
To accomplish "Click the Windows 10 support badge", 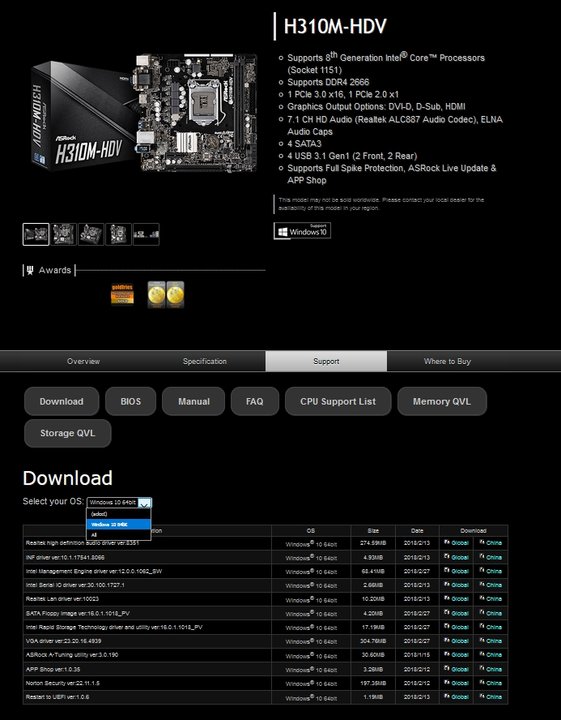I will 302,231.
